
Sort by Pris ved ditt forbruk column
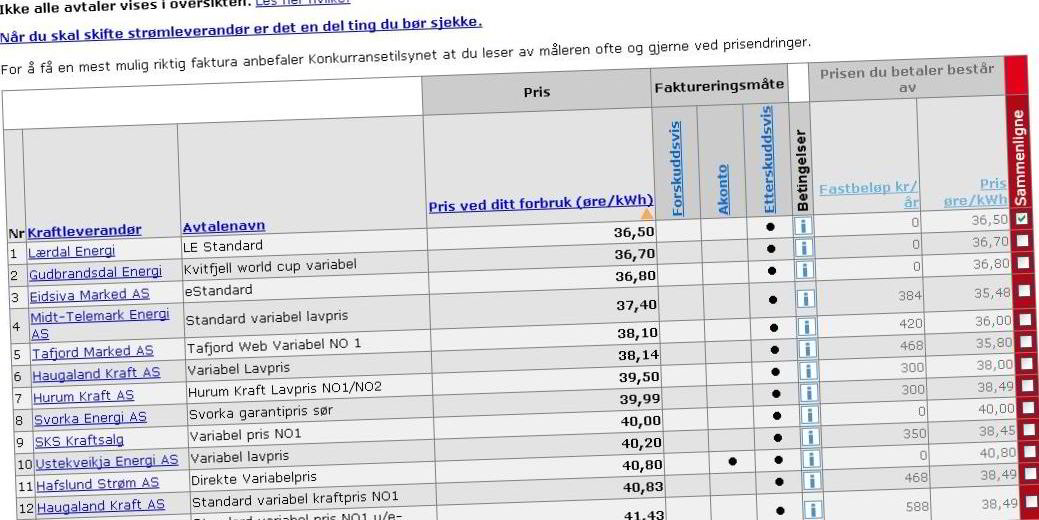[x=541, y=203]
